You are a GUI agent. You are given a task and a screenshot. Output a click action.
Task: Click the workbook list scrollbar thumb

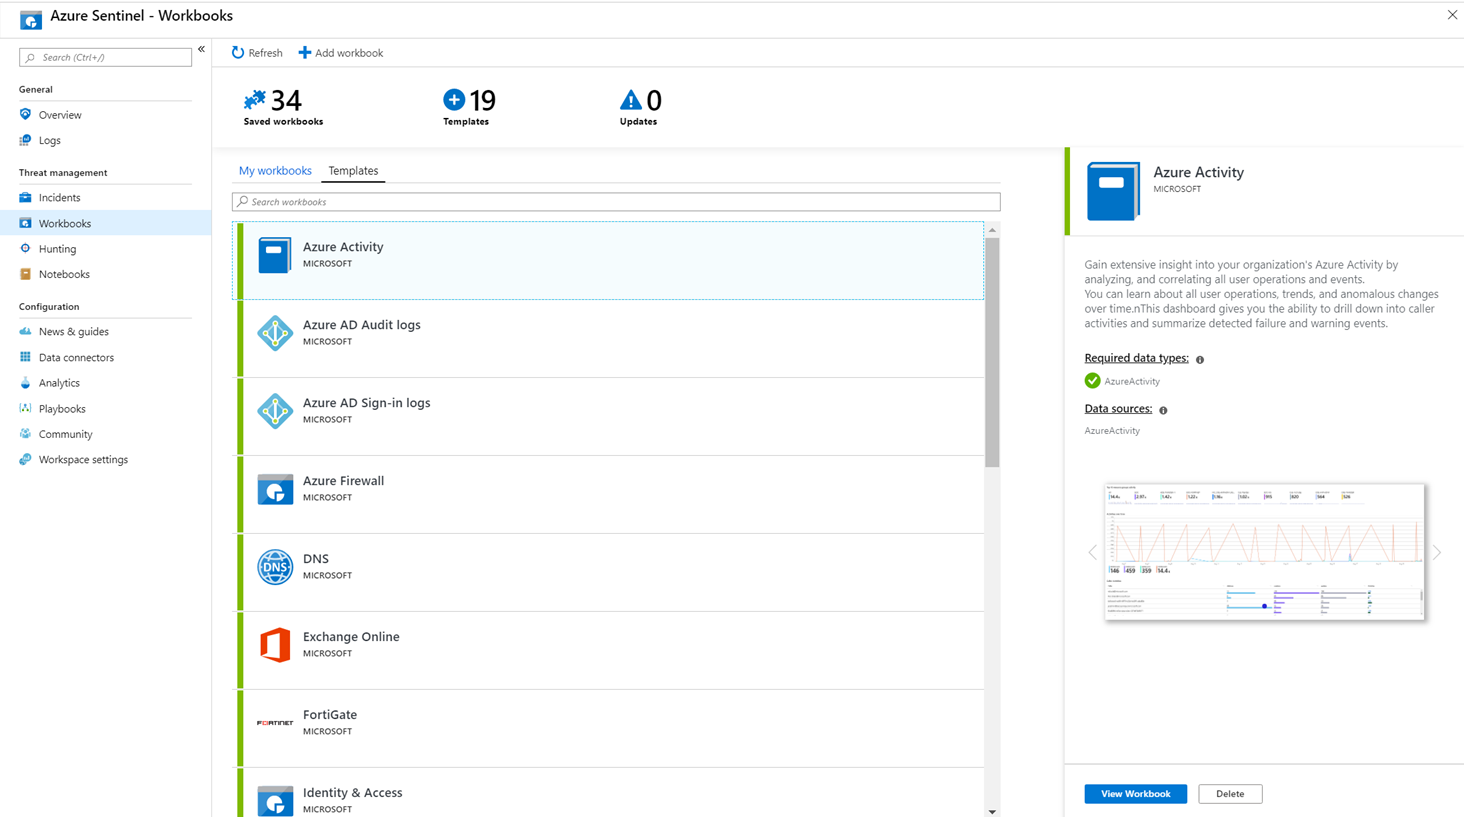tap(992, 352)
